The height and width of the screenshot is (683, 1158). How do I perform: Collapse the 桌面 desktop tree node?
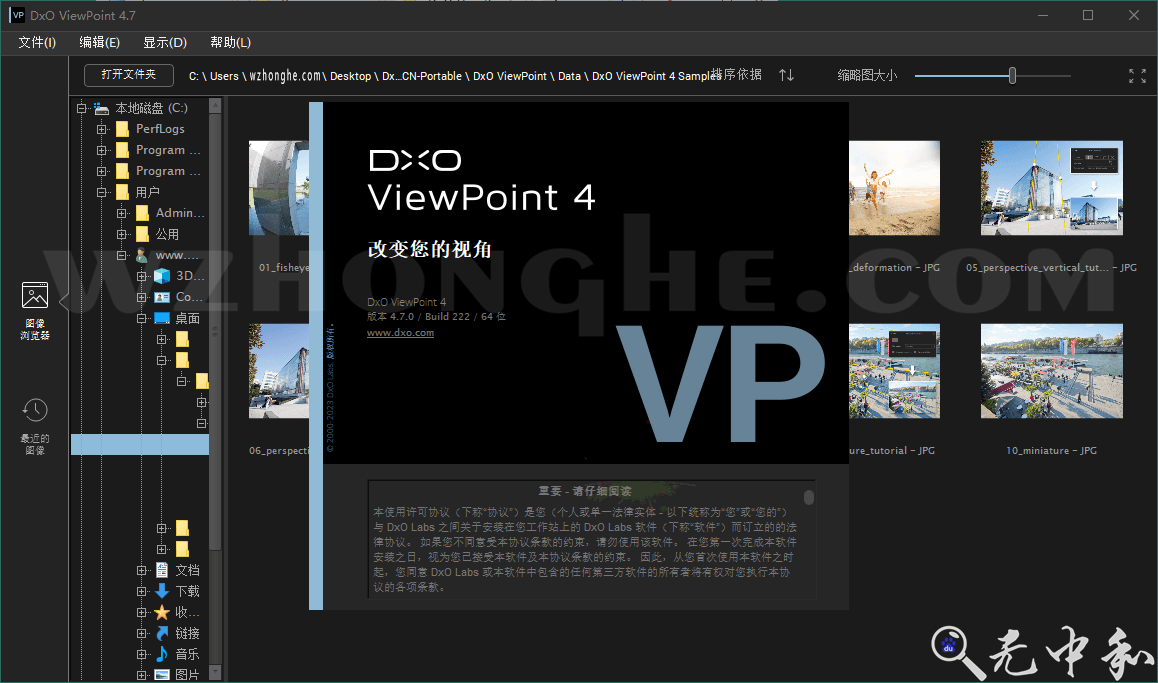click(x=140, y=318)
